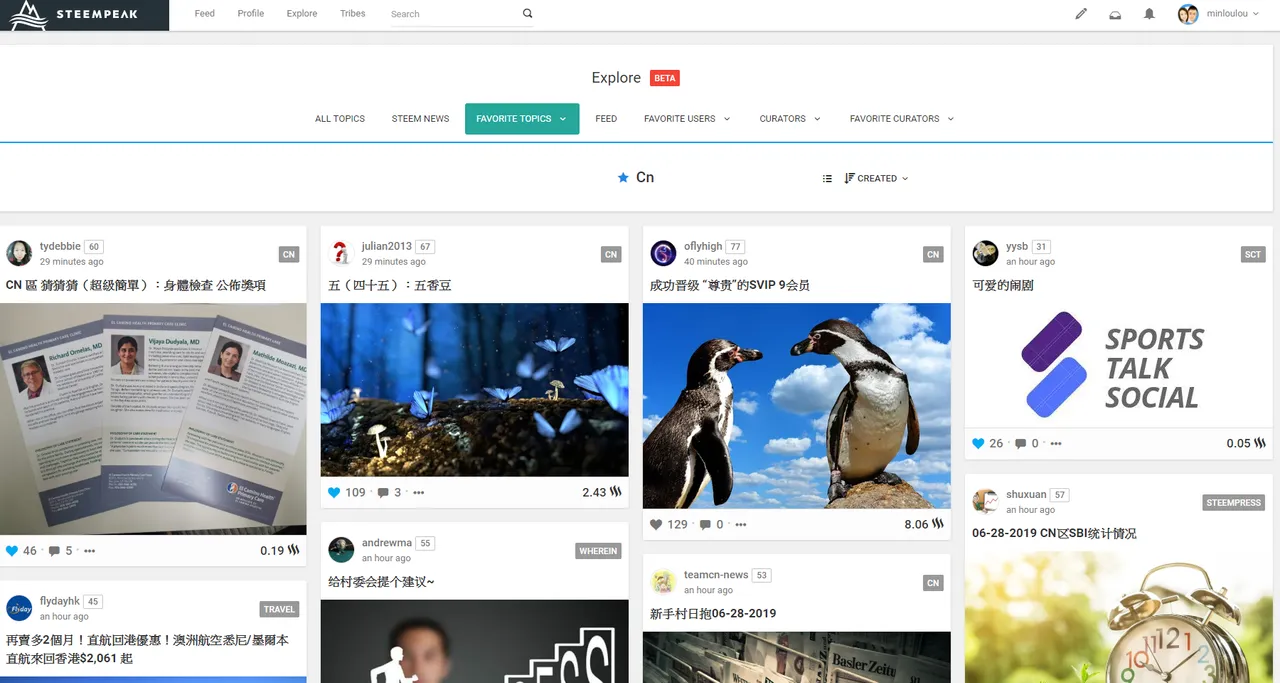The image size is (1280, 683).
Task: Click oflyhigh's avatar
Action: pos(663,253)
